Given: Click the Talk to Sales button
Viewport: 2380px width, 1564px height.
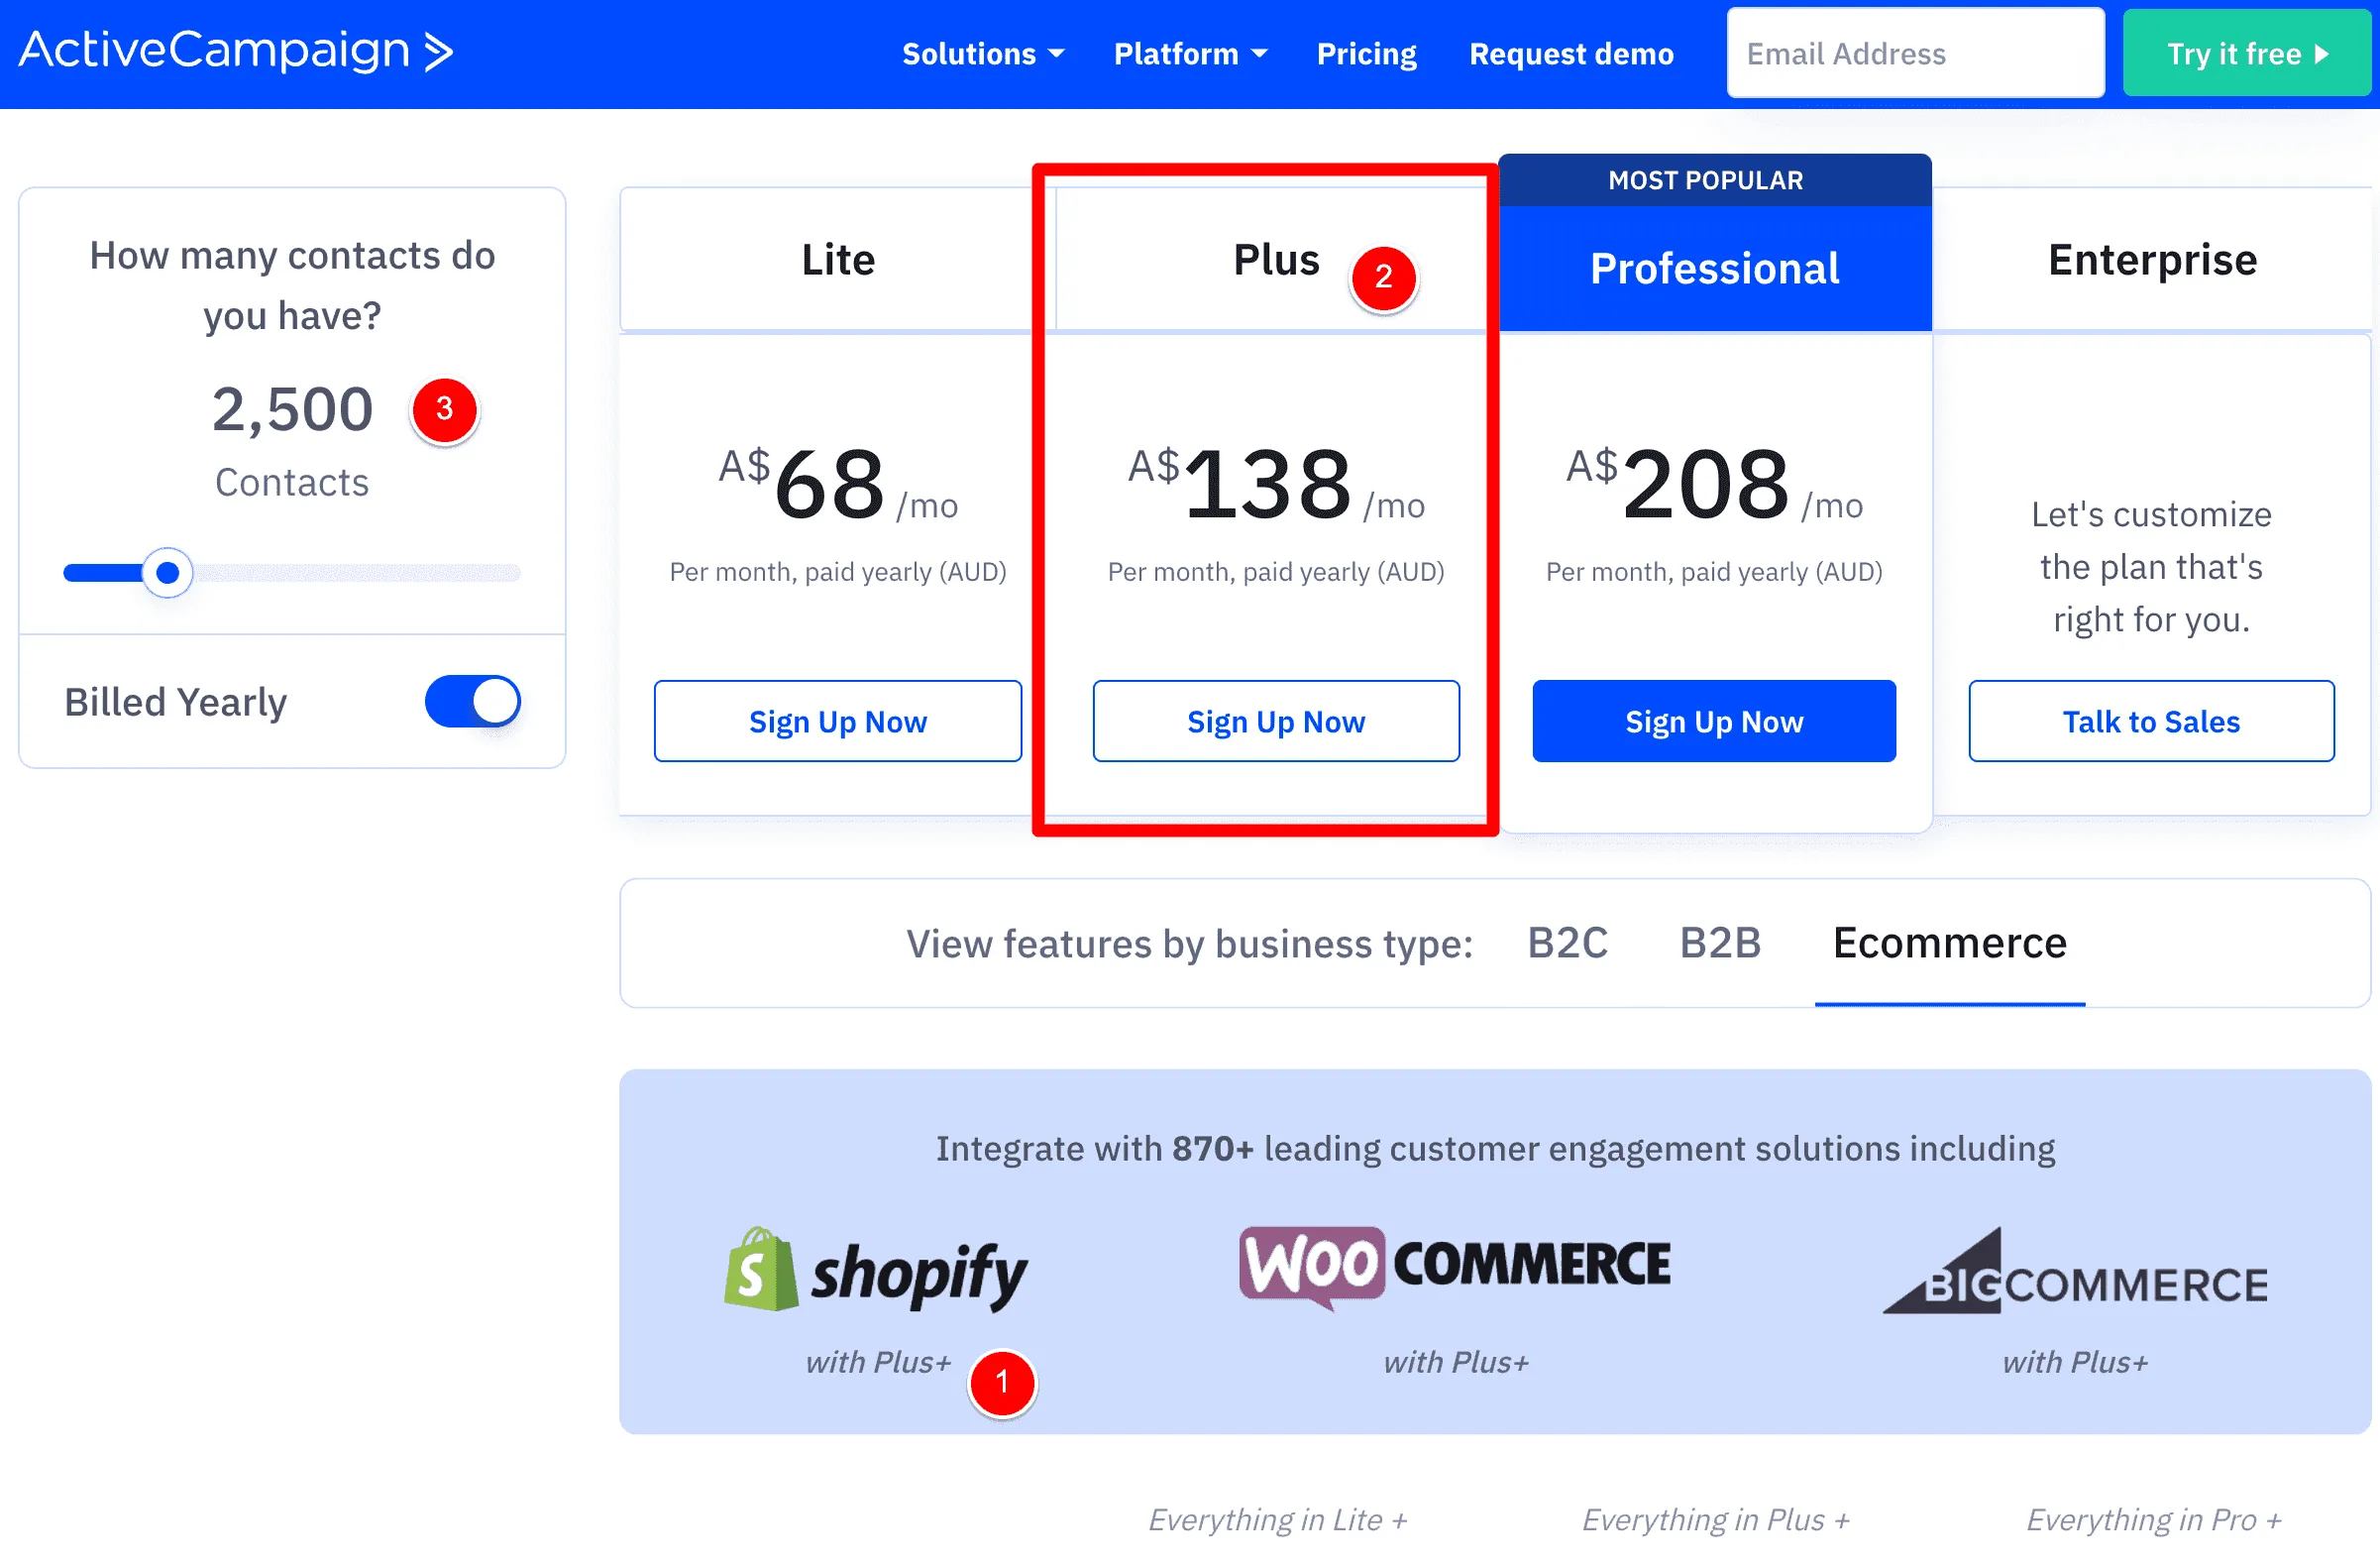Looking at the screenshot, I should click(x=2151, y=721).
